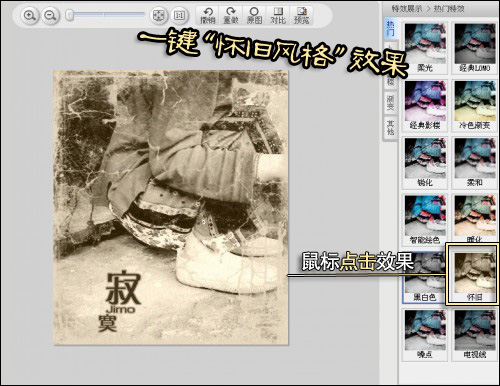Viewport: 500px width, 386px height.
Task: Zoom out with the magnifier minus icon
Action: coord(50,15)
